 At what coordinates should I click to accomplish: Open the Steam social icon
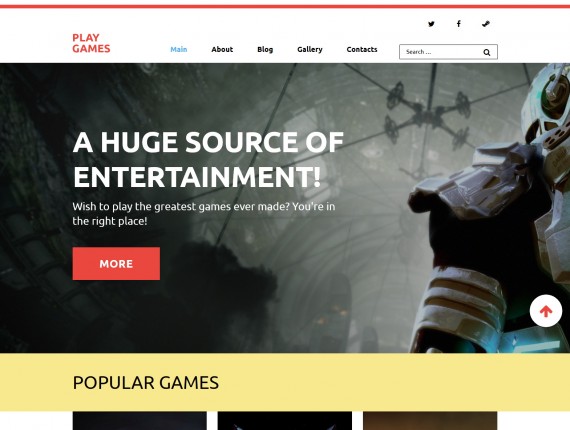point(486,24)
